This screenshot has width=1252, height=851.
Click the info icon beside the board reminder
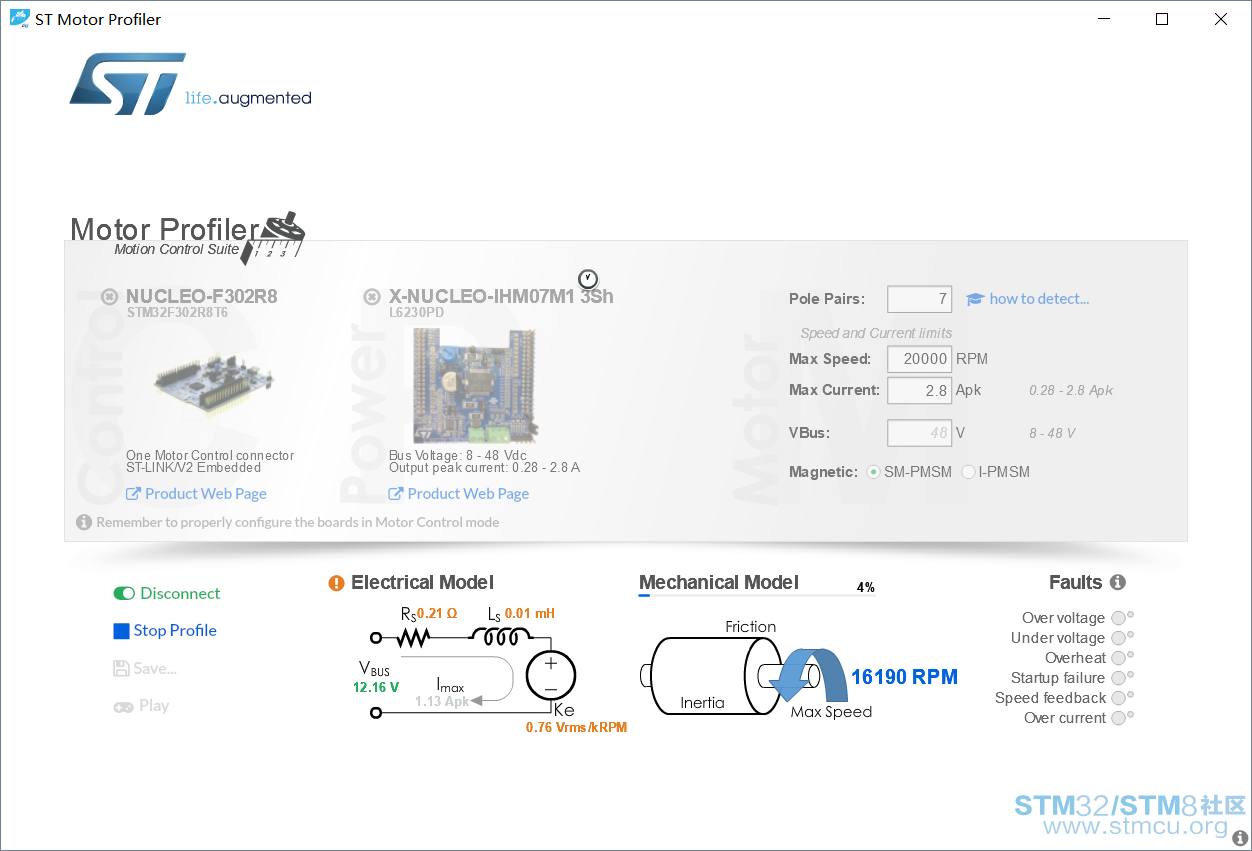(84, 522)
